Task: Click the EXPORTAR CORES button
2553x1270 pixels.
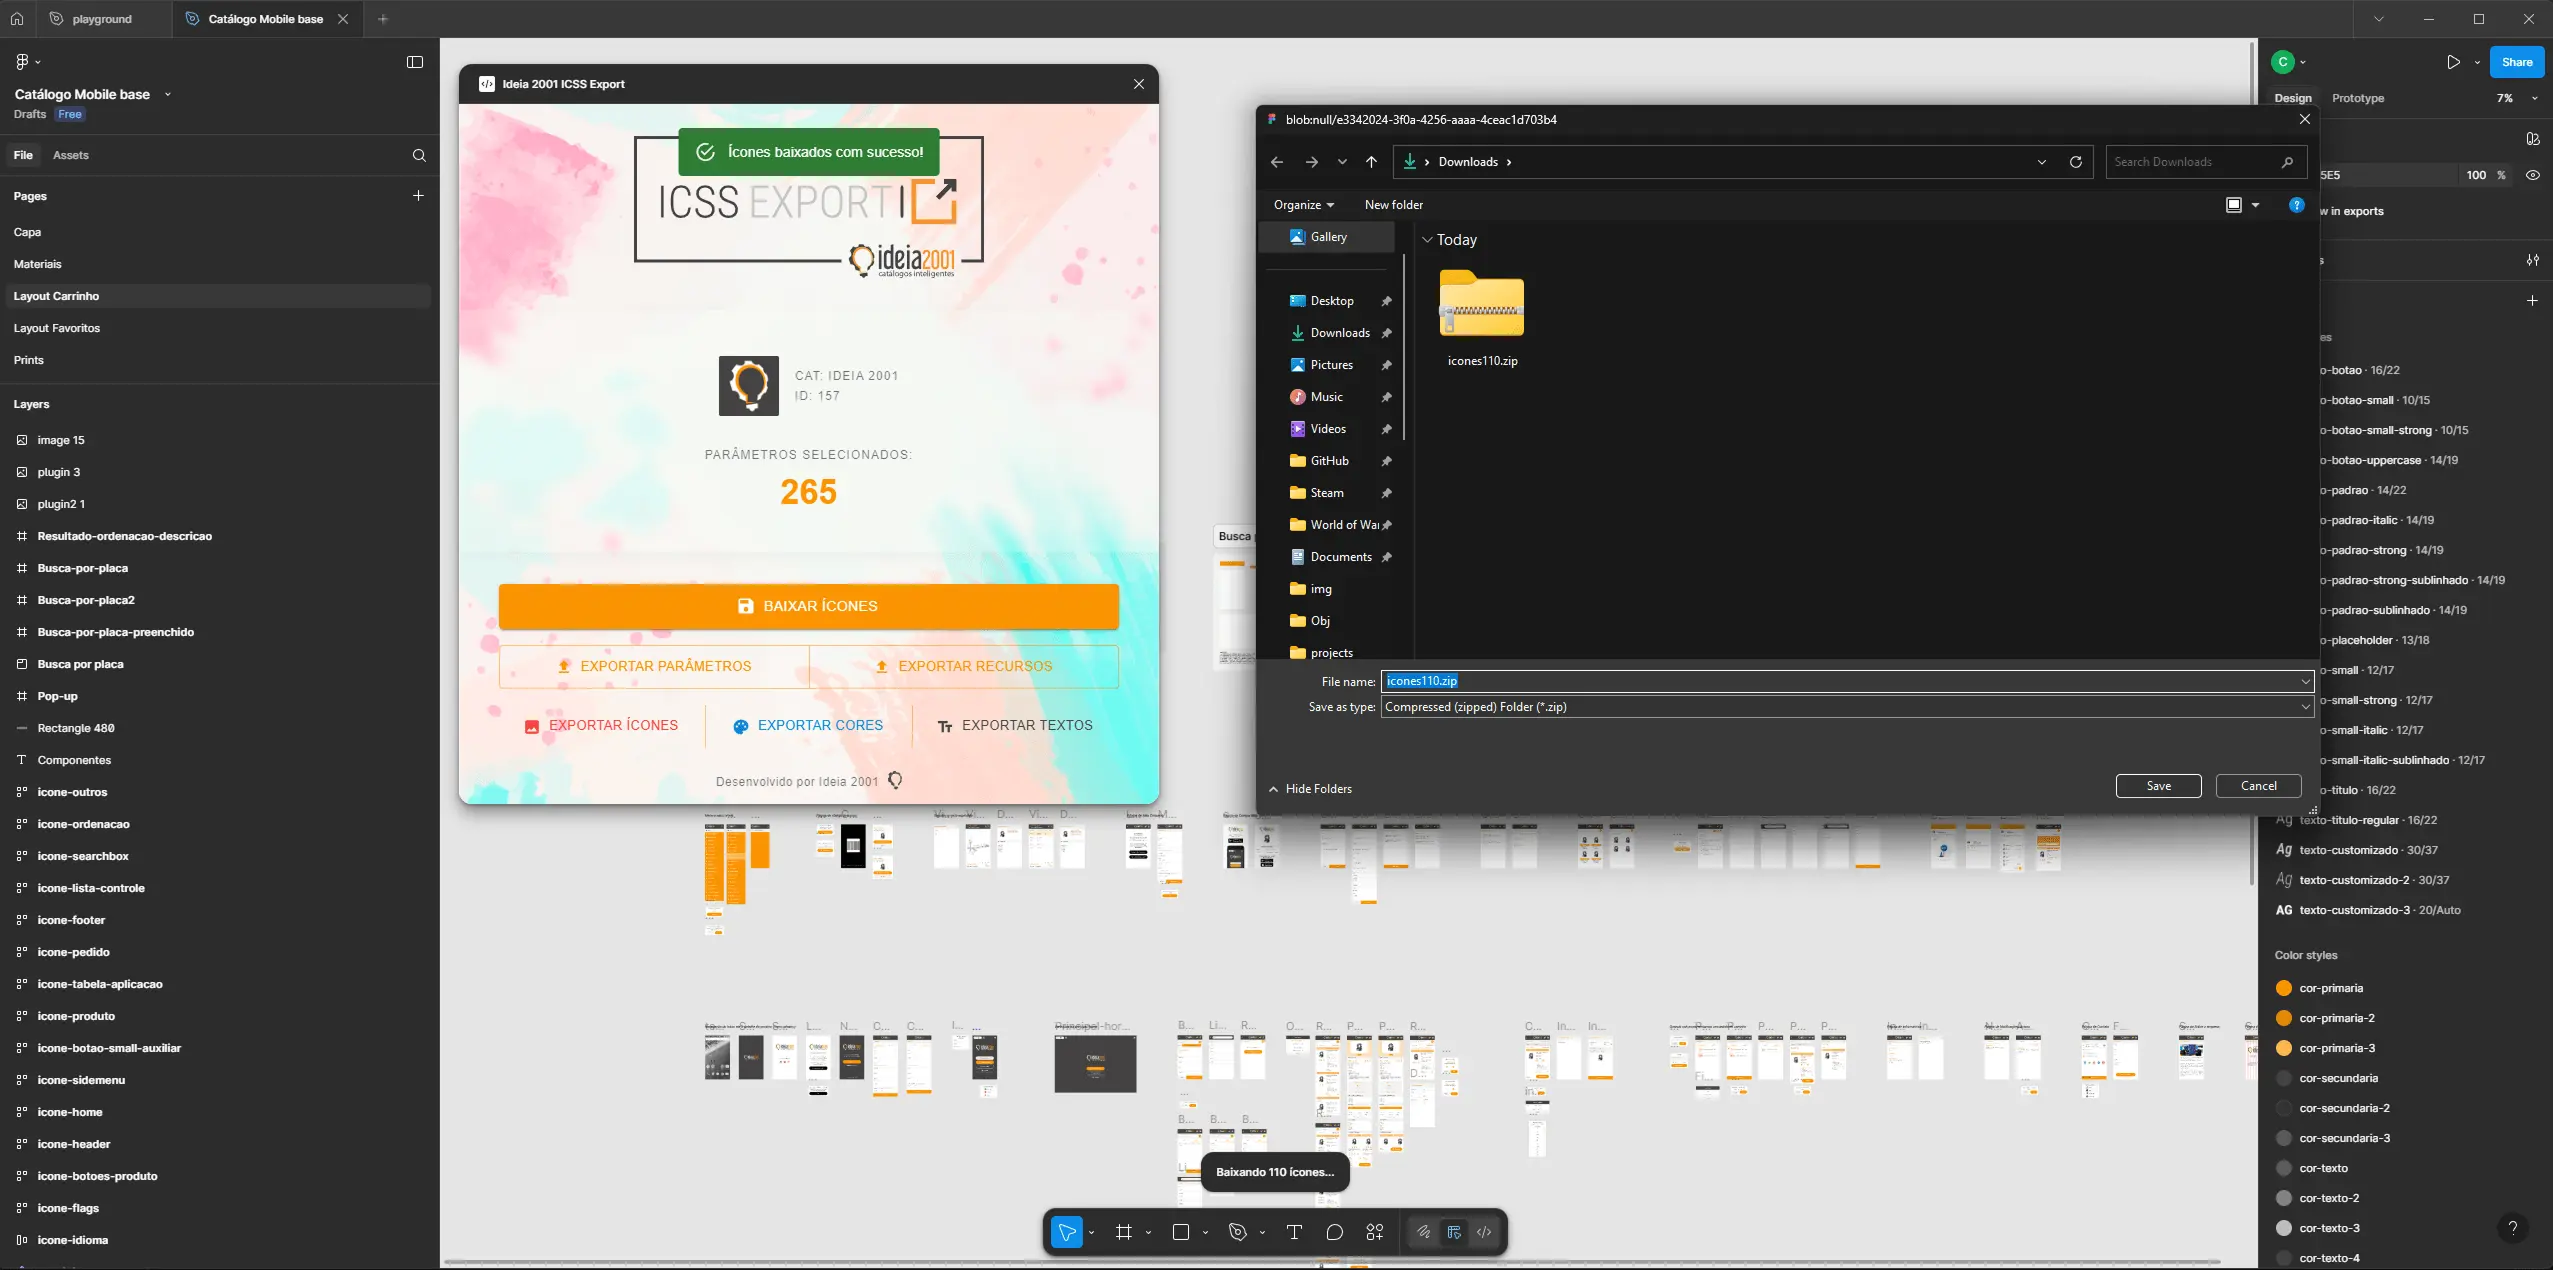Action: pos(809,725)
